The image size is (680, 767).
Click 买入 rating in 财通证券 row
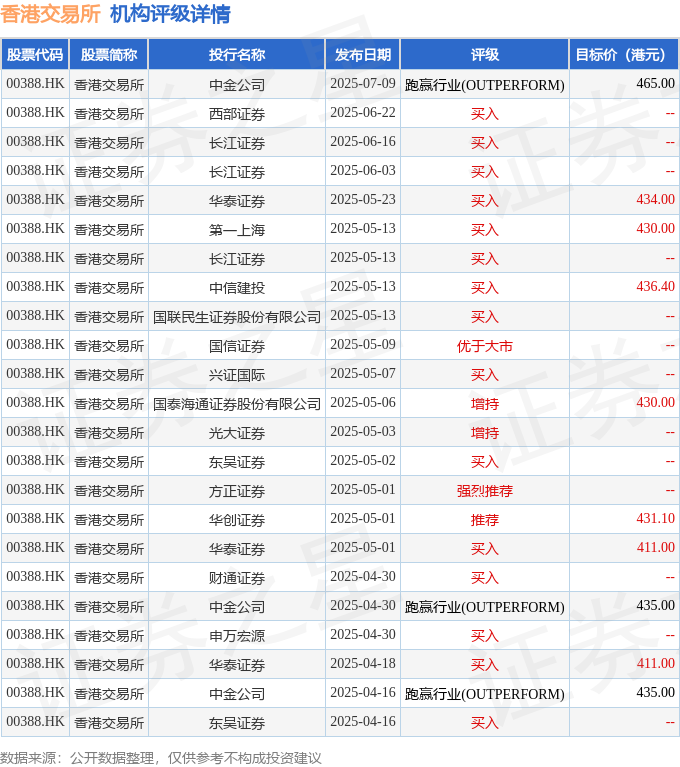(x=485, y=578)
